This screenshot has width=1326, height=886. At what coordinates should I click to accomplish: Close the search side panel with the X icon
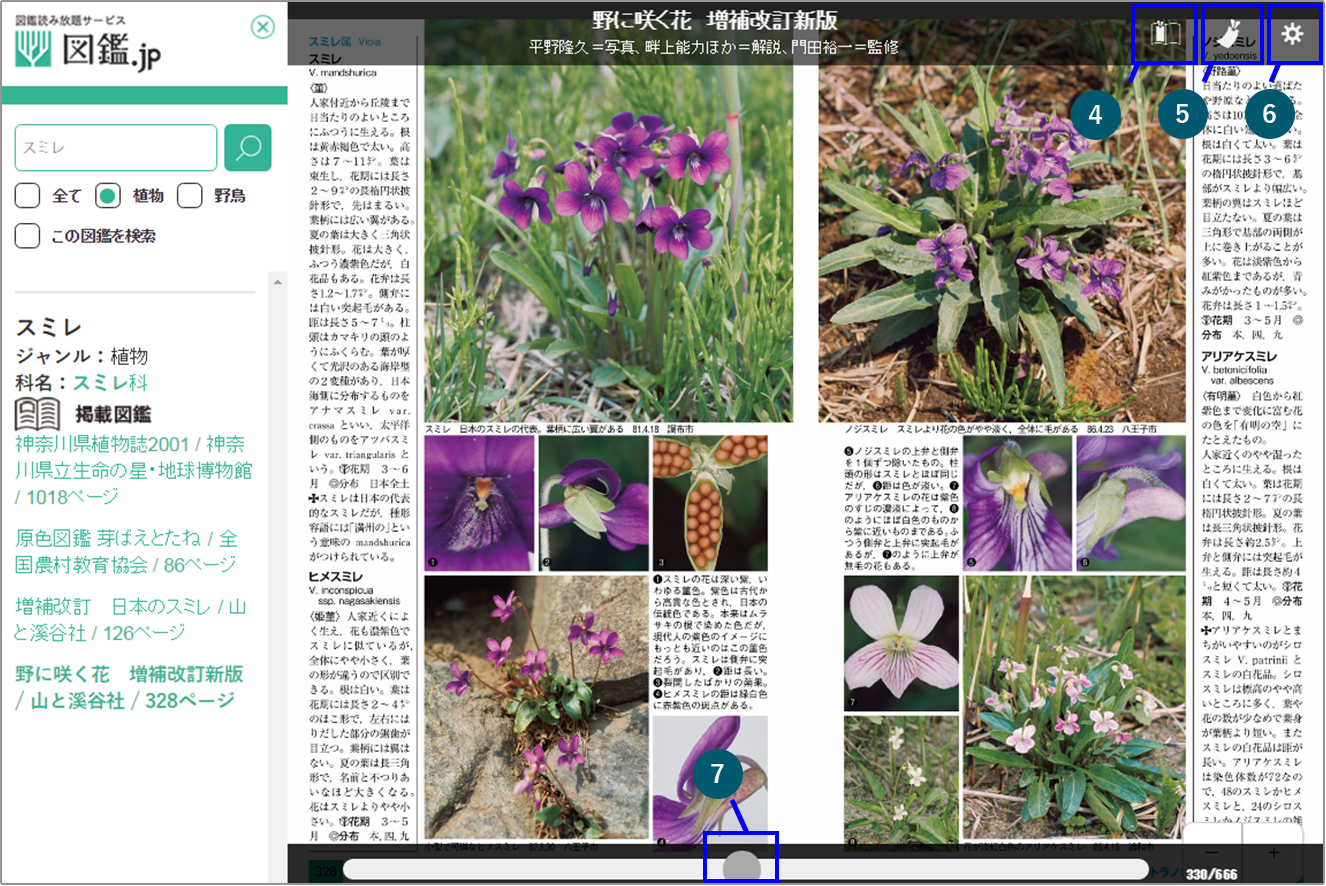tap(262, 27)
